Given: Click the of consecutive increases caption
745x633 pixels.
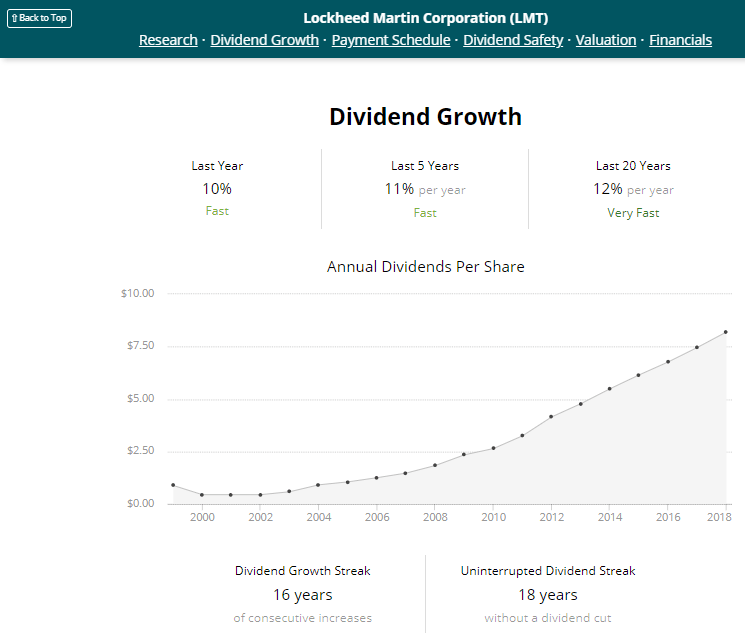Looking at the screenshot, I should click(x=303, y=618).
